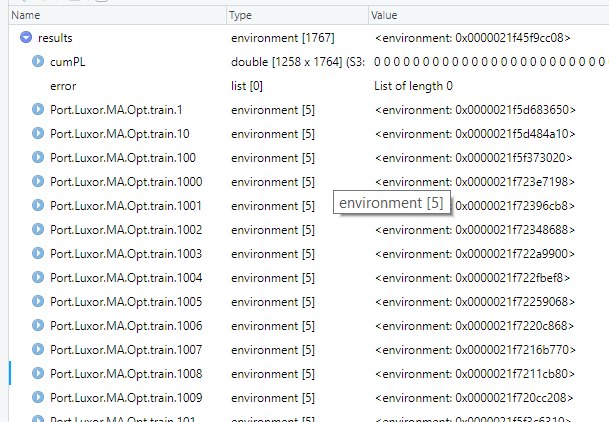This screenshot has height=422, width=609.
Task: Select Port.Luxor.MA.Opt.train.1009 name
Action: pos(126,398)
